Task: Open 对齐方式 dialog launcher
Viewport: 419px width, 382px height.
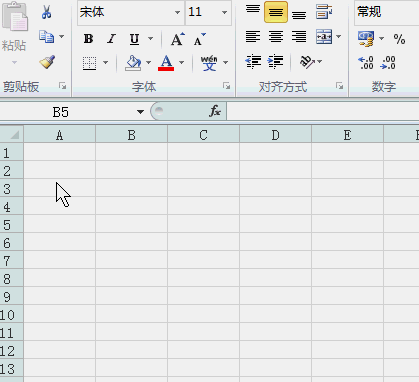Action: point(339,86)
